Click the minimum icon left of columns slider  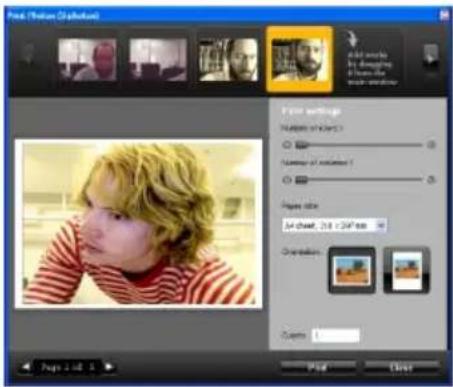coord(286,180)
